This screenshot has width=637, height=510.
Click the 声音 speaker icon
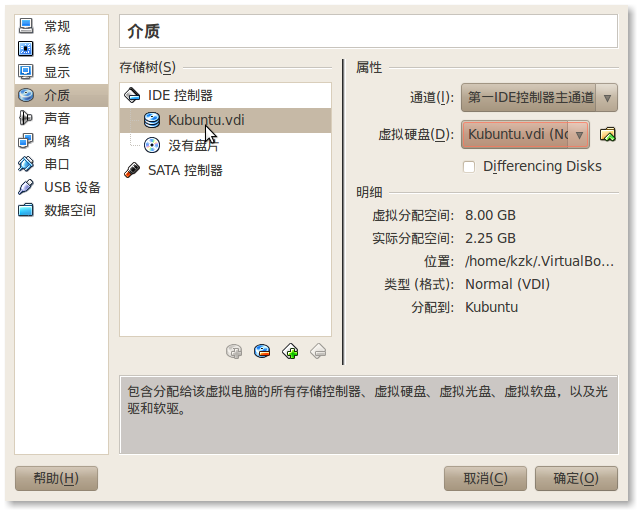point(26,118)
